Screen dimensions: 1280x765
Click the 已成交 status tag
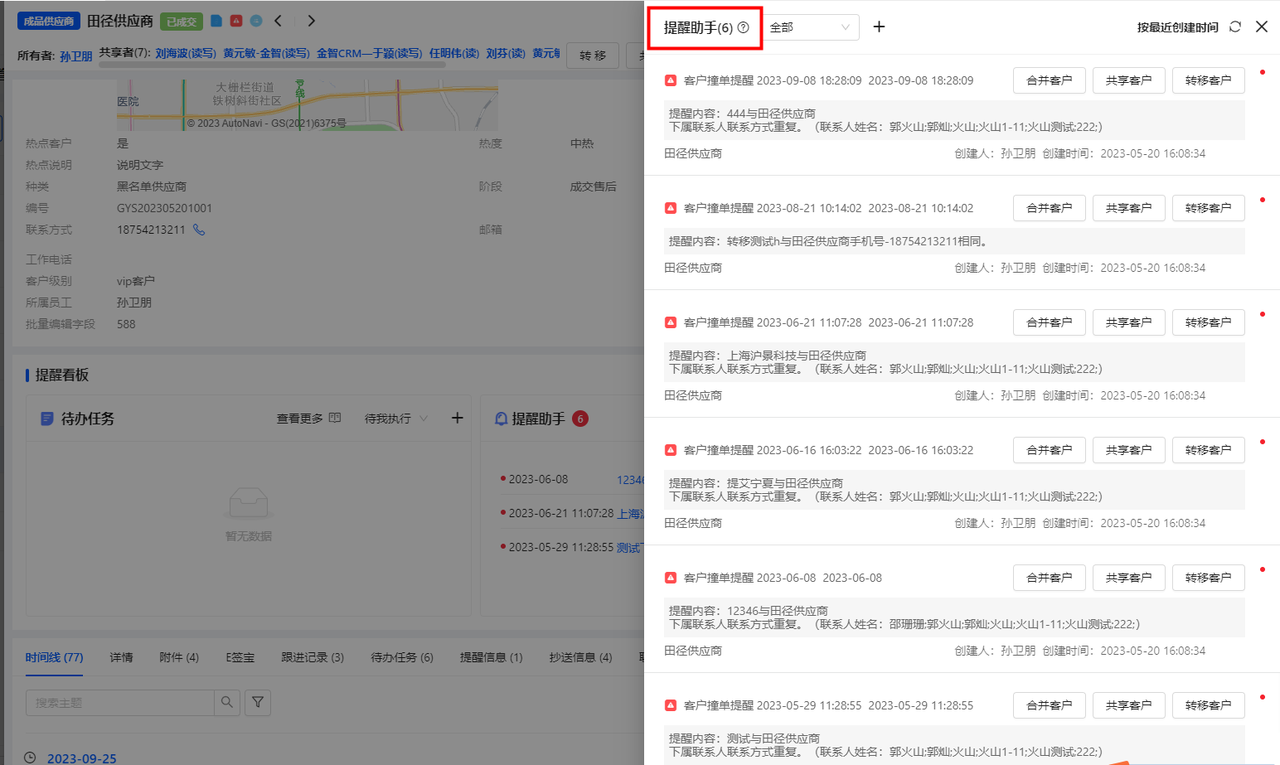[181, 21]
